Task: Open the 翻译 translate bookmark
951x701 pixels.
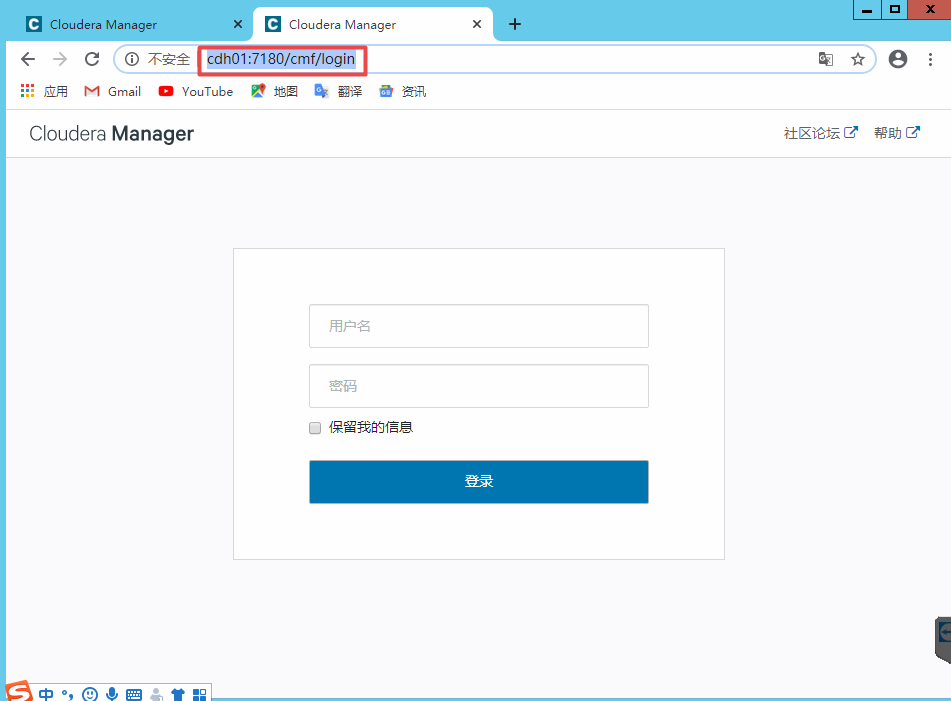Action: click(x=338, y=92)
